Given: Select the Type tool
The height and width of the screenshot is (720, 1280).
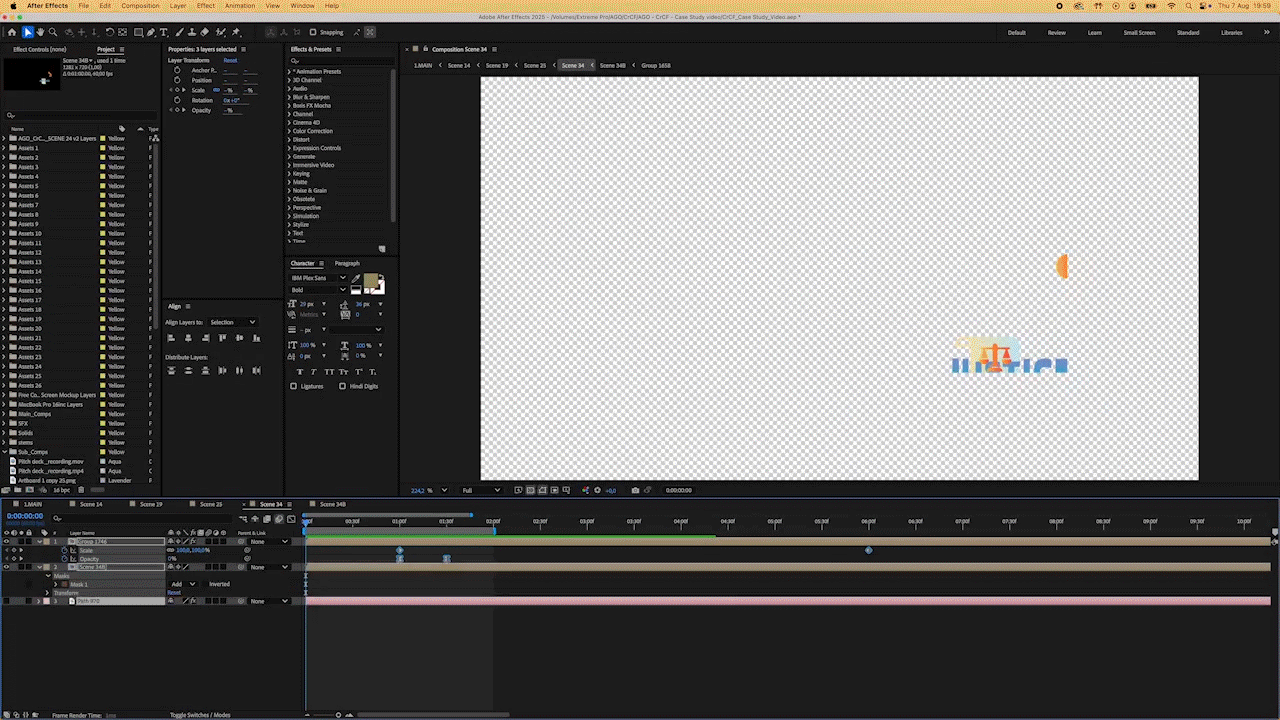Looking at the screenshot, I should tap(163, 32).
